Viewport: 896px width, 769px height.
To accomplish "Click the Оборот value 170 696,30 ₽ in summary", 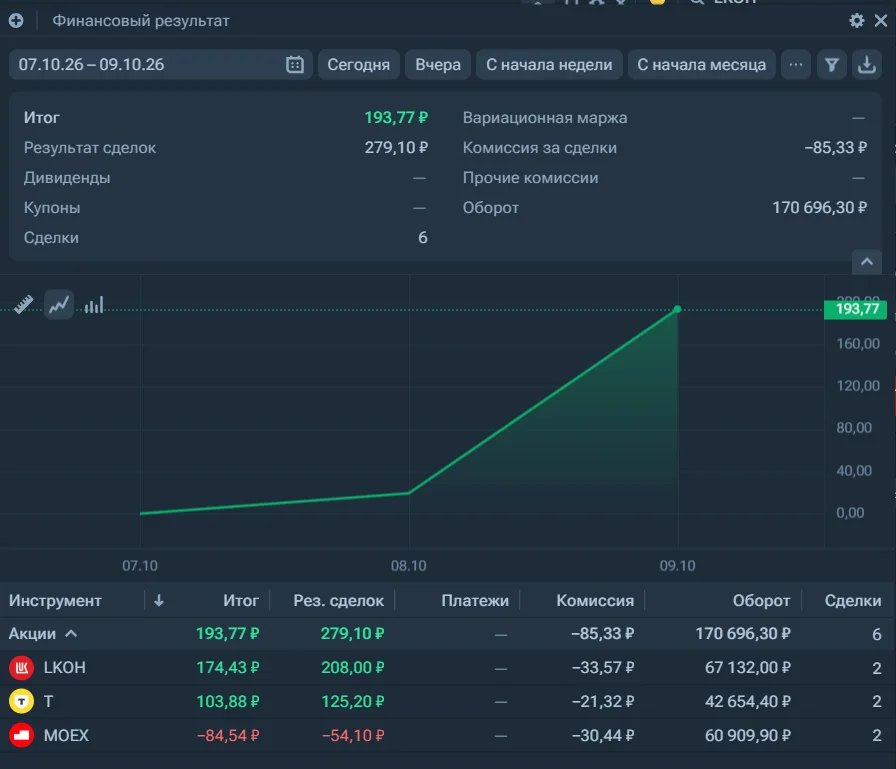I will click(819, 207).
